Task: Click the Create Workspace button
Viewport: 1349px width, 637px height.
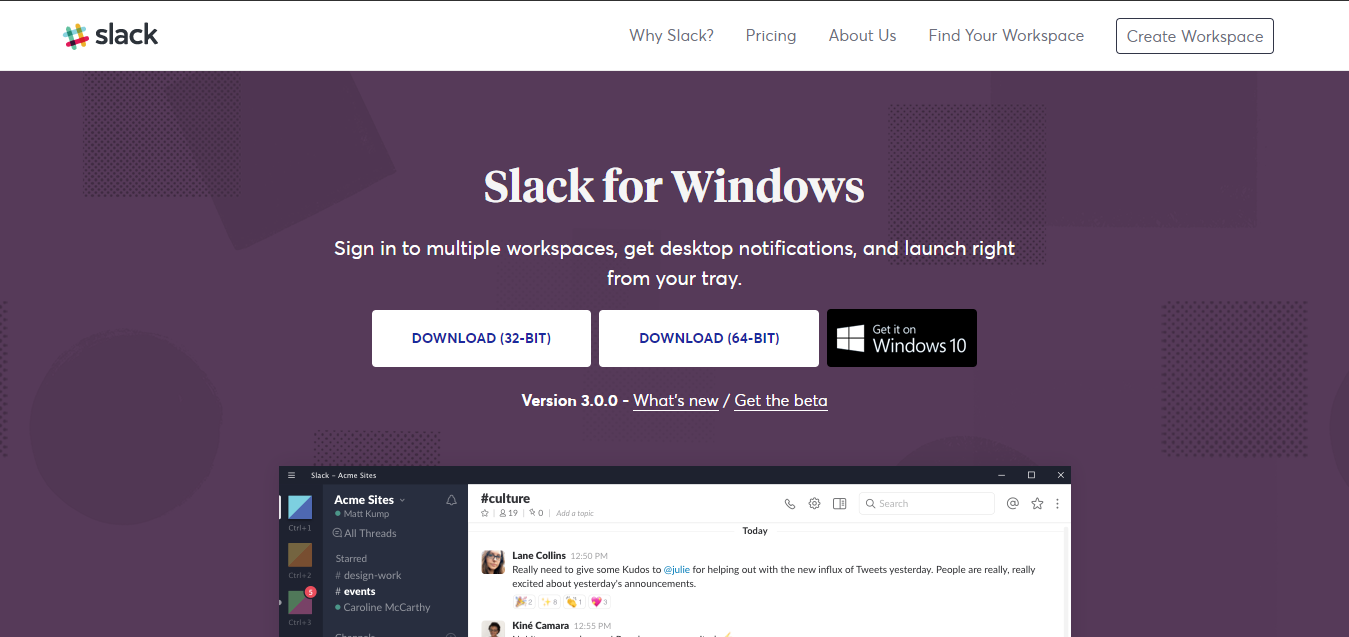Action: [x=1194, y=36]
